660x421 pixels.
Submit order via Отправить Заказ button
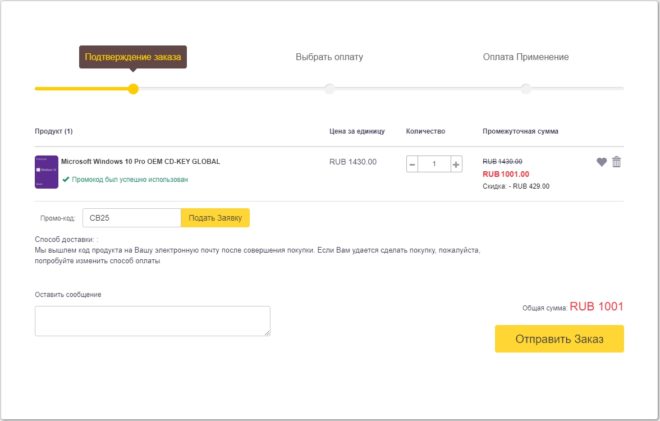pos(559,339)
